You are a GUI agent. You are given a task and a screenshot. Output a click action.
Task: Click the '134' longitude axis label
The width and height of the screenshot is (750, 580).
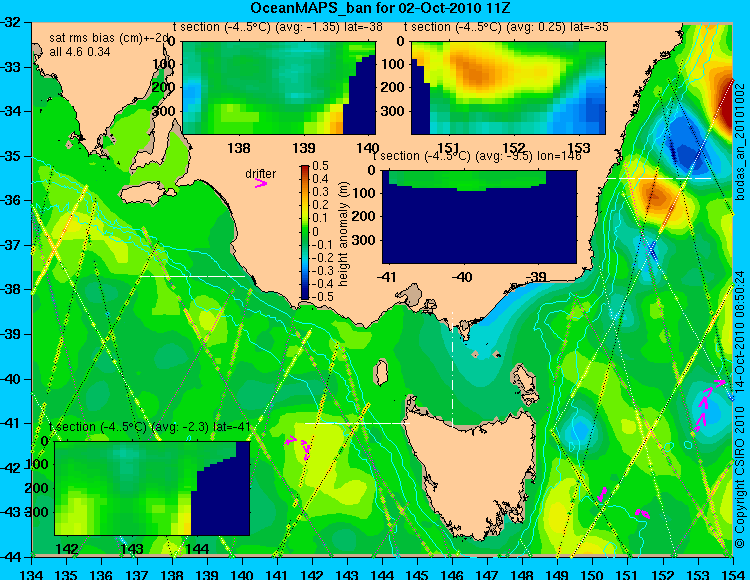33,574
